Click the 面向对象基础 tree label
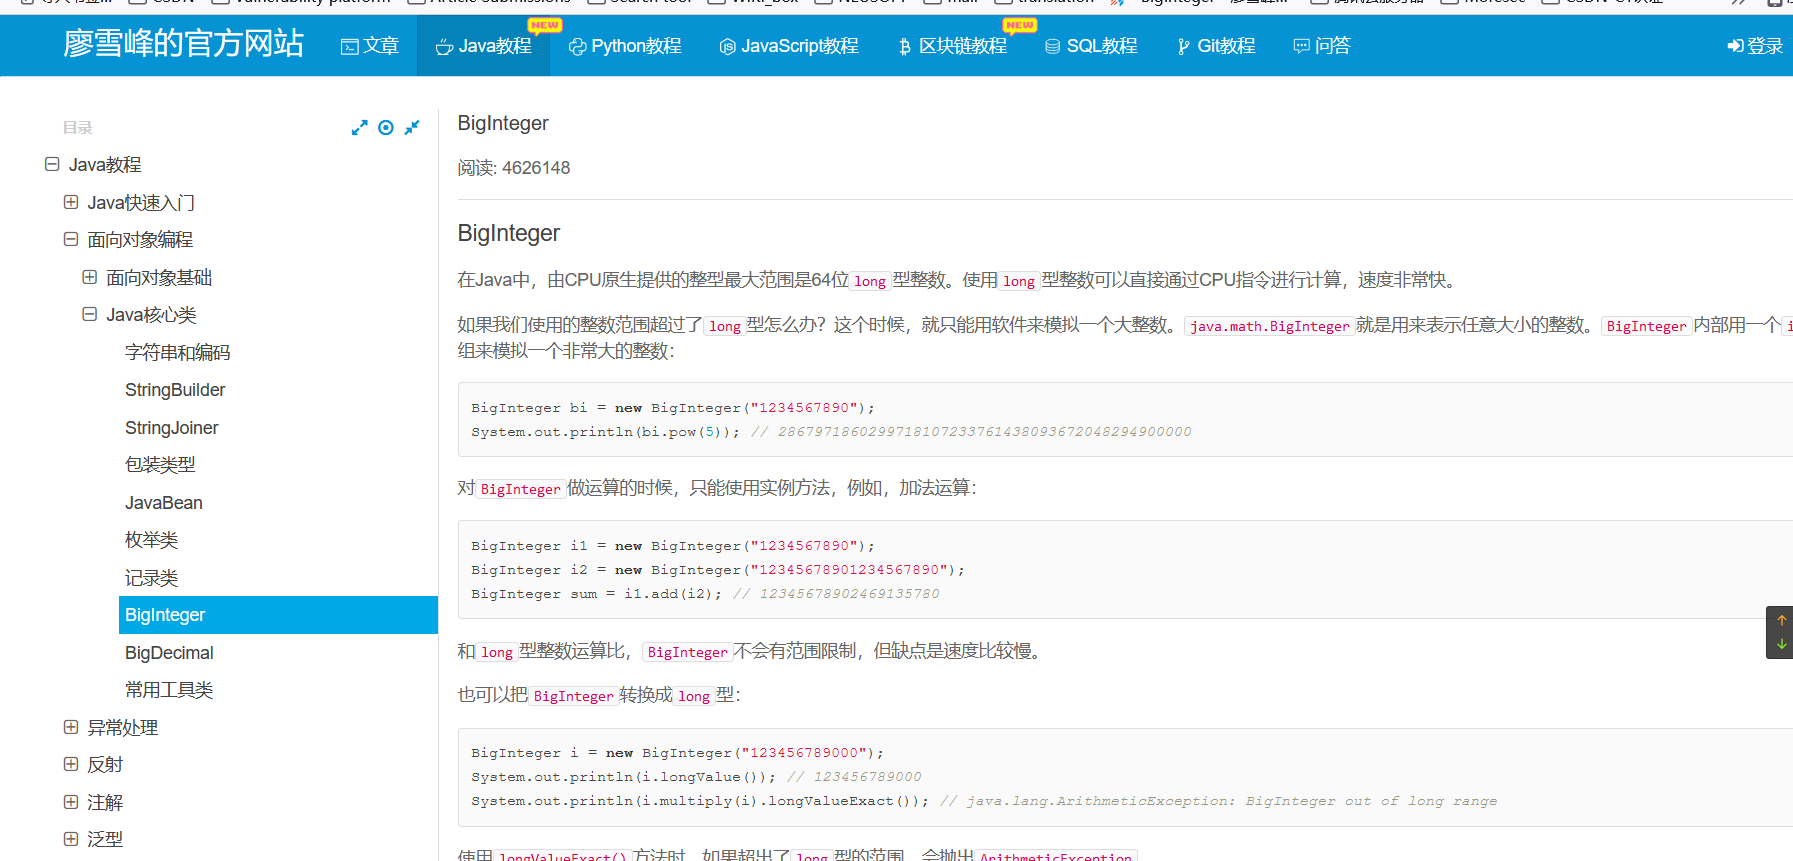This screenshot has width=1793, height=861. pos(159,277)
